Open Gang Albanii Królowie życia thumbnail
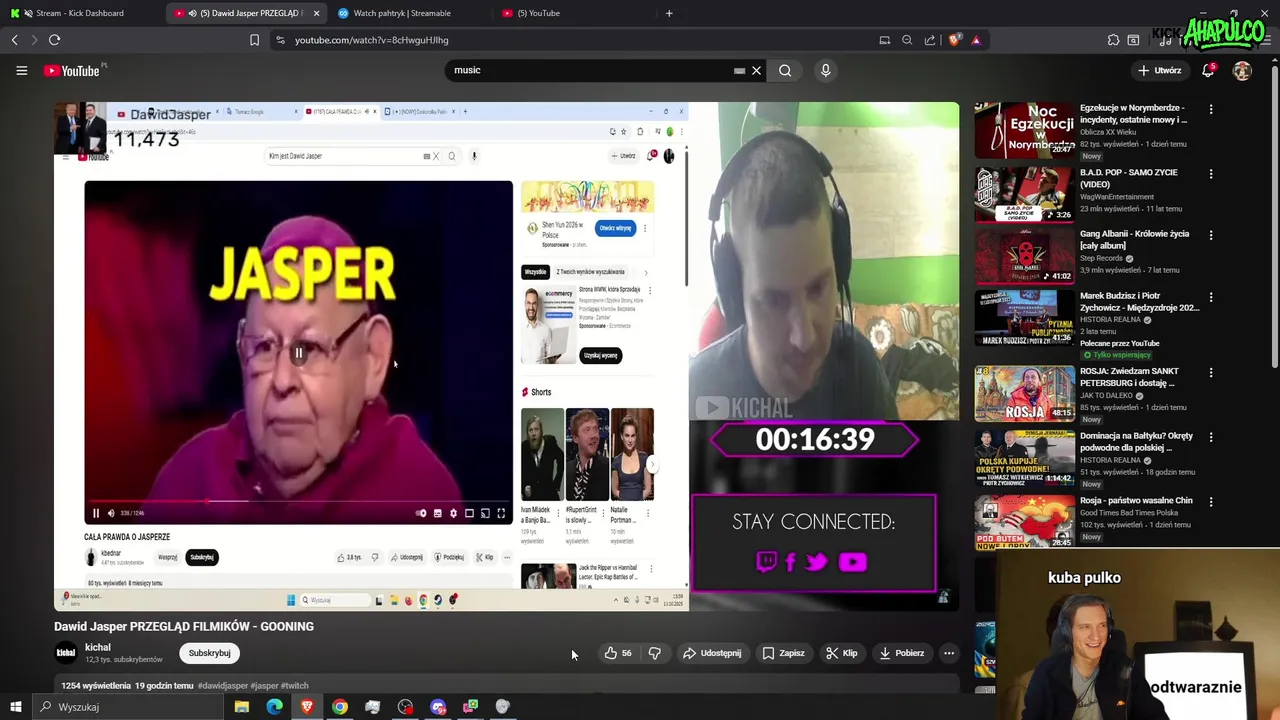This screenshot has height=720, width=1280. (1025, 256)
